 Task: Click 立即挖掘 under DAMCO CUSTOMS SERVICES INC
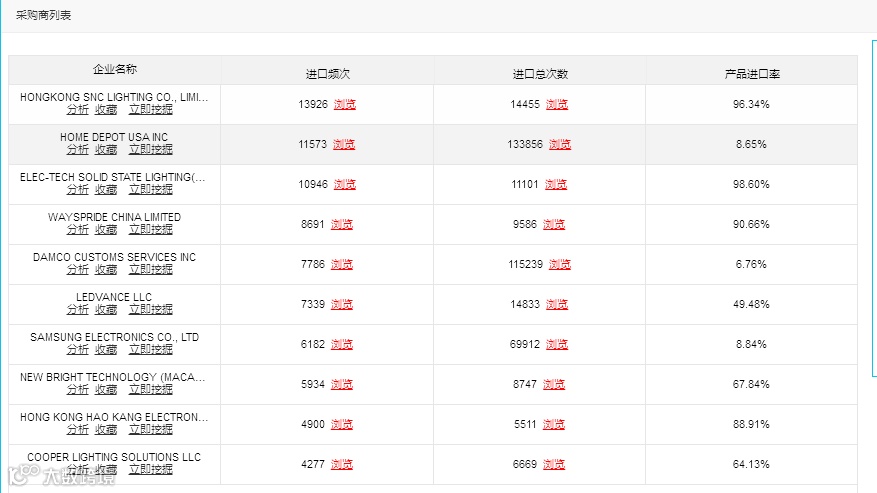(x=150, y=270)
